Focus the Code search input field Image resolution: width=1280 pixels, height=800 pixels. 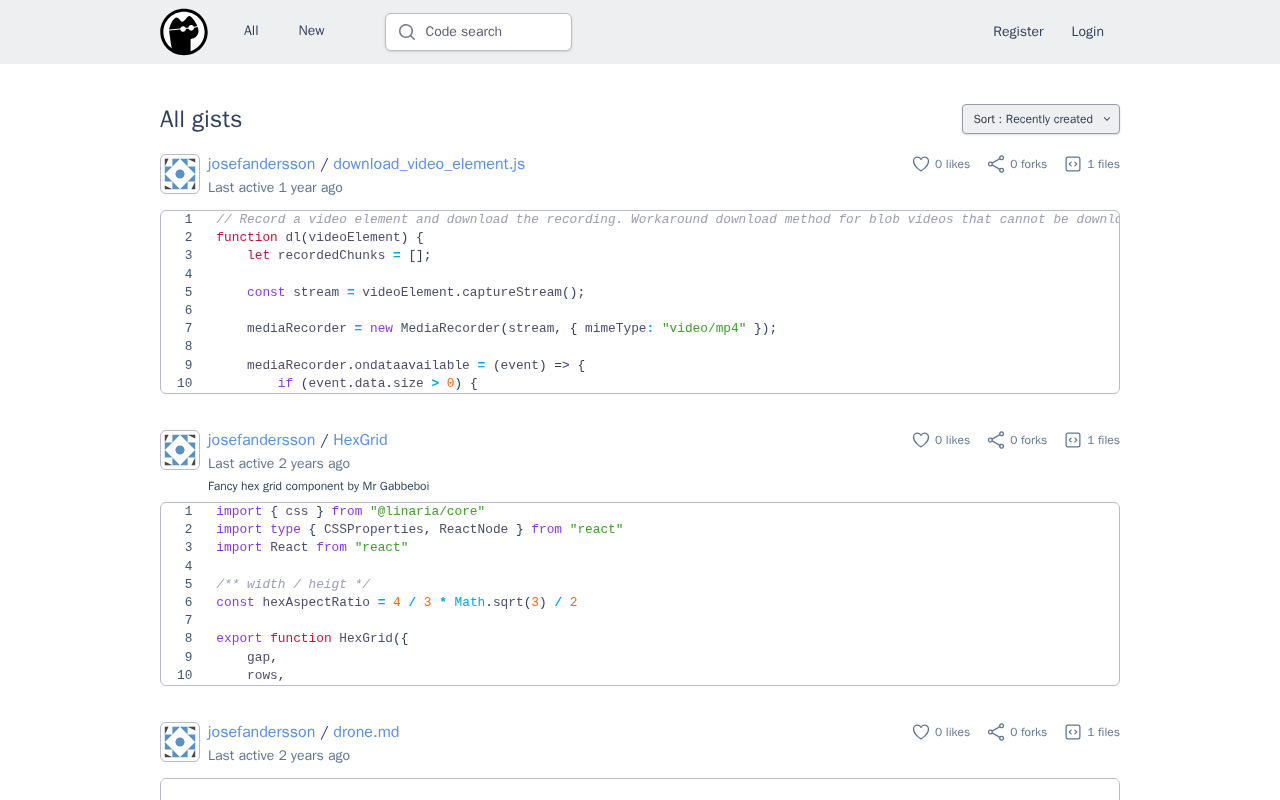click(x=490, y=32)
